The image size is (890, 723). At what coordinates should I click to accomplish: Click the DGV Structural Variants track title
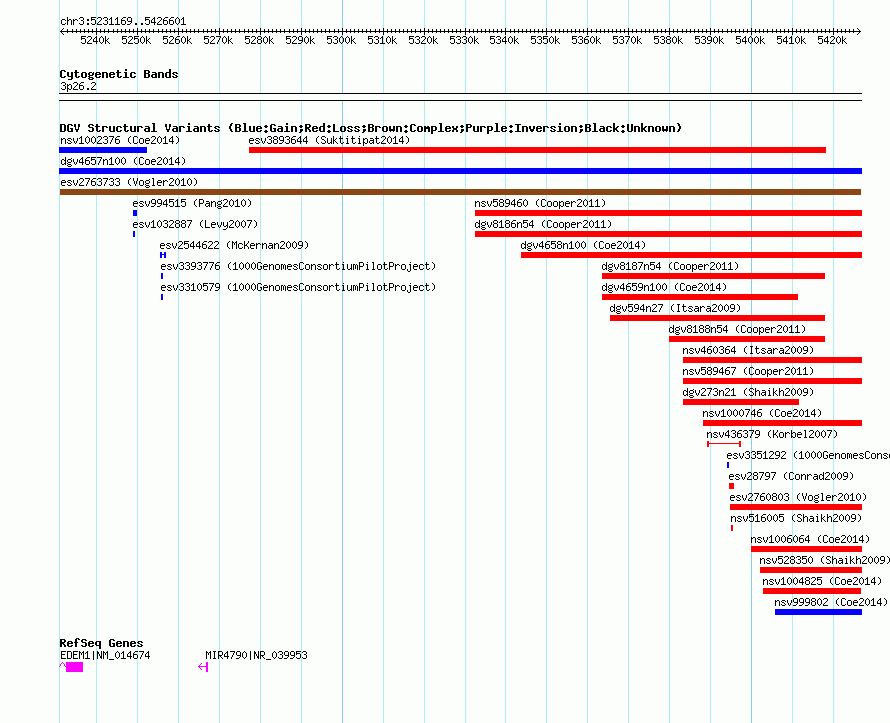tap(371, 128)
